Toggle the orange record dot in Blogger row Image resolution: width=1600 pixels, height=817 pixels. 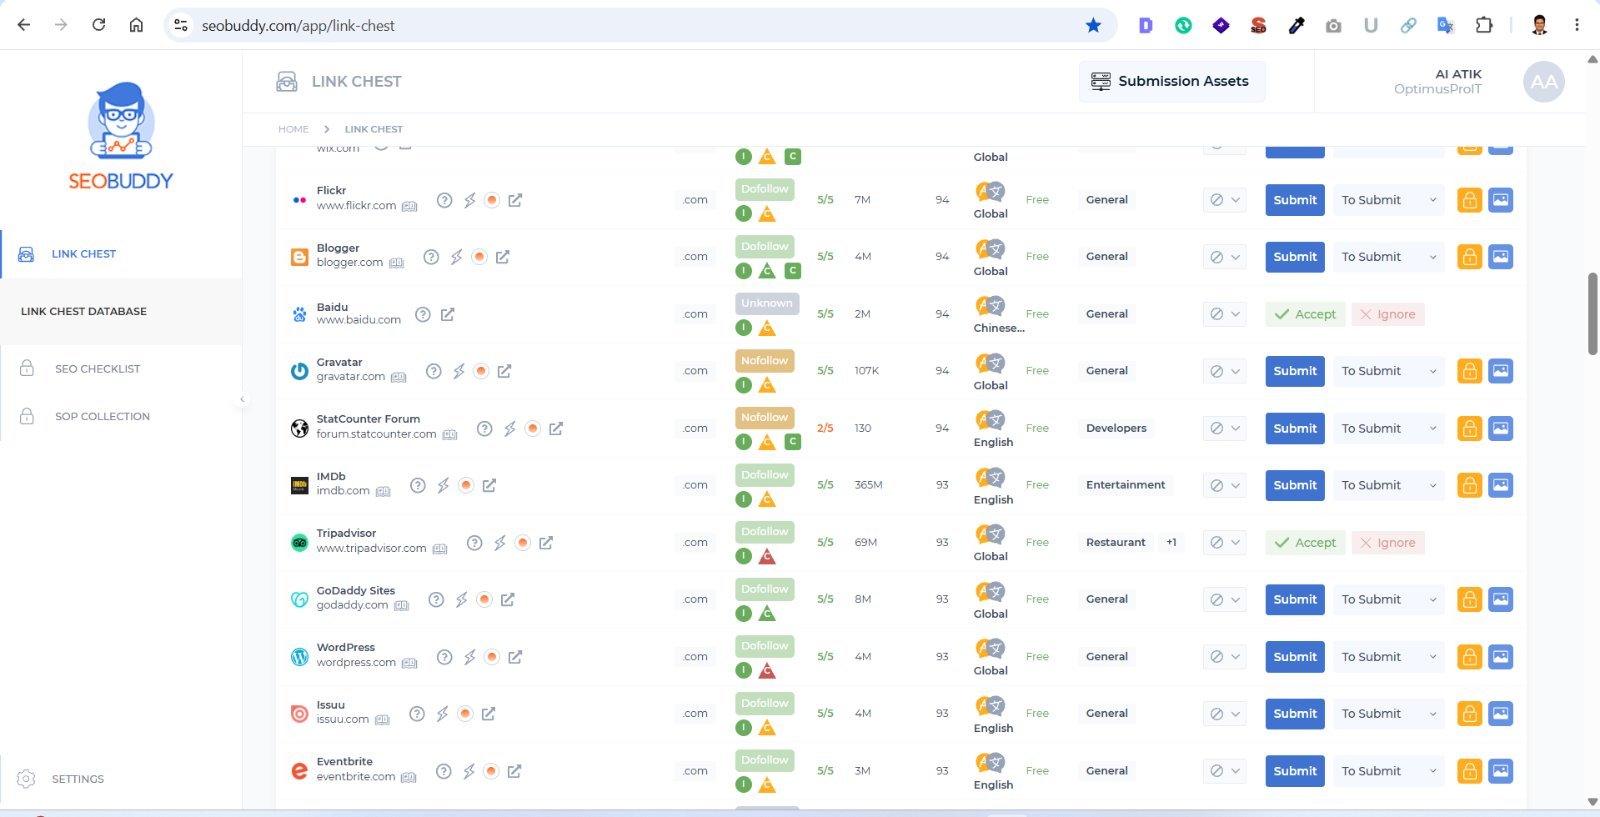(479, 257)
